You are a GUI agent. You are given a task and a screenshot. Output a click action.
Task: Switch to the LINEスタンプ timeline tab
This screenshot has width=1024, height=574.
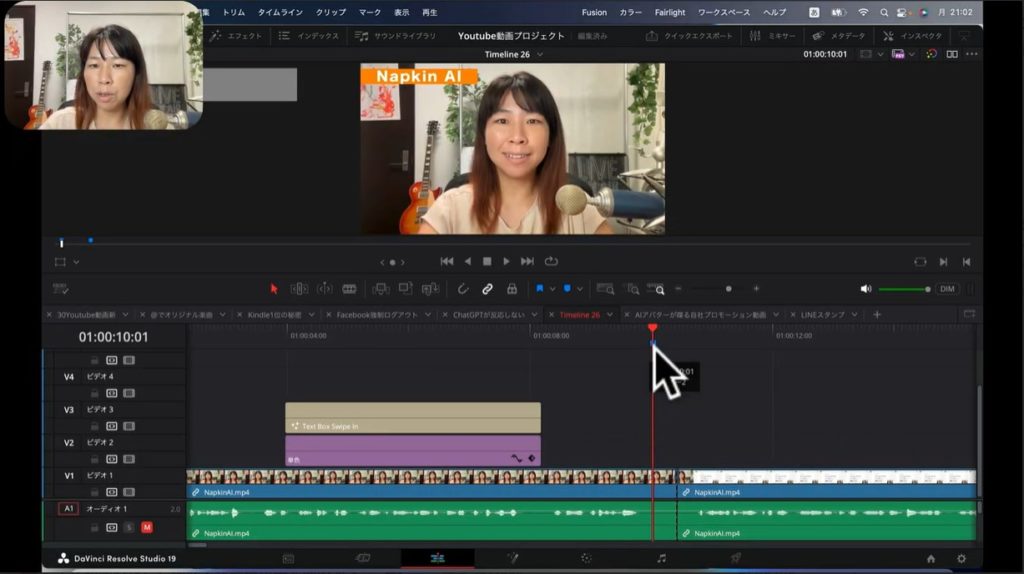822,314
